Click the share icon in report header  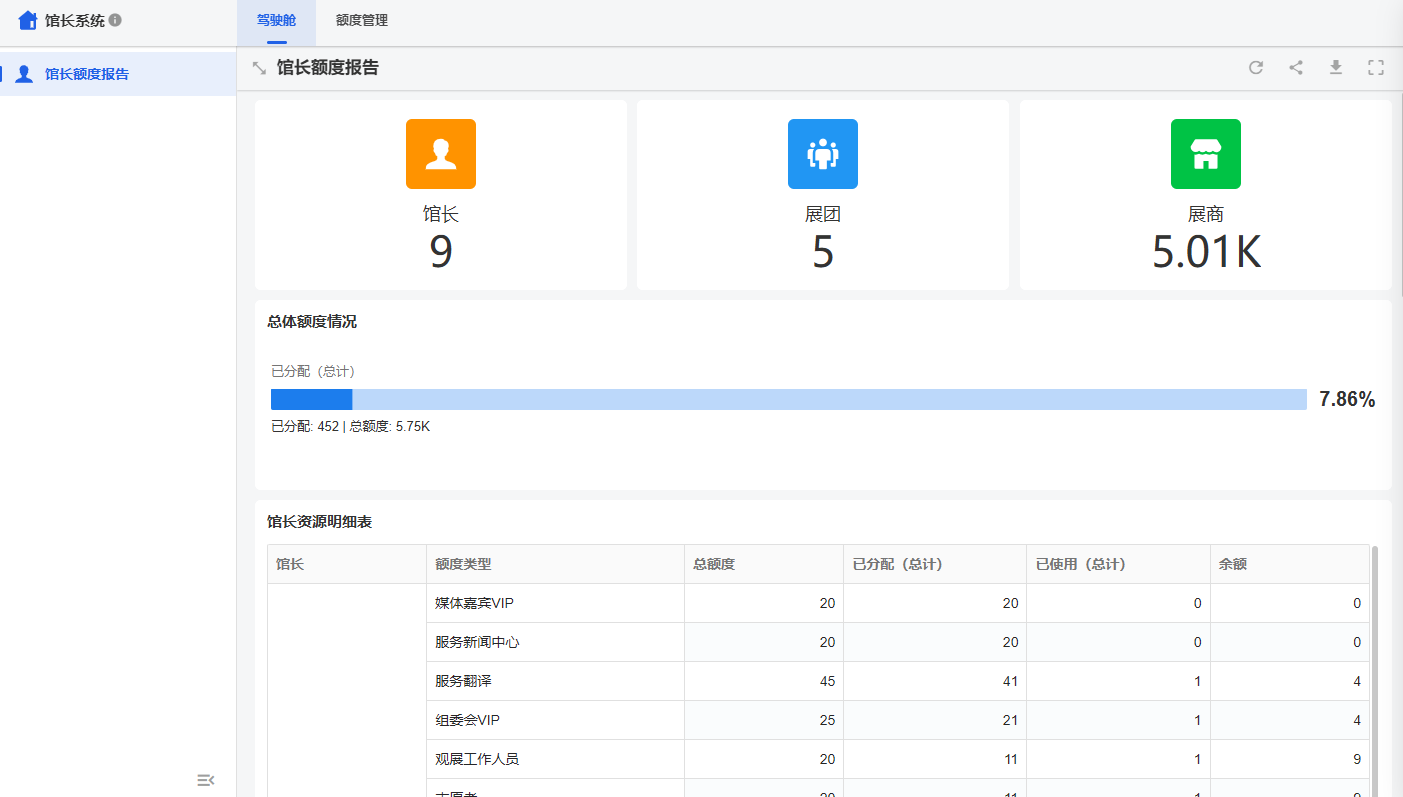(1296, 68)
